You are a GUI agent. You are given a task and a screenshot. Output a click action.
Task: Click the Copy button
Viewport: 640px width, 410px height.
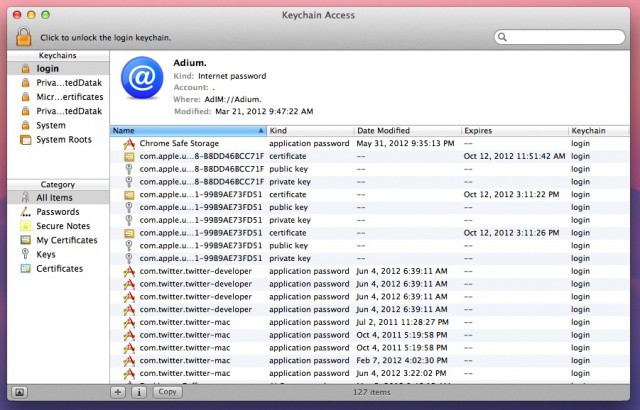tap(168, 392)
